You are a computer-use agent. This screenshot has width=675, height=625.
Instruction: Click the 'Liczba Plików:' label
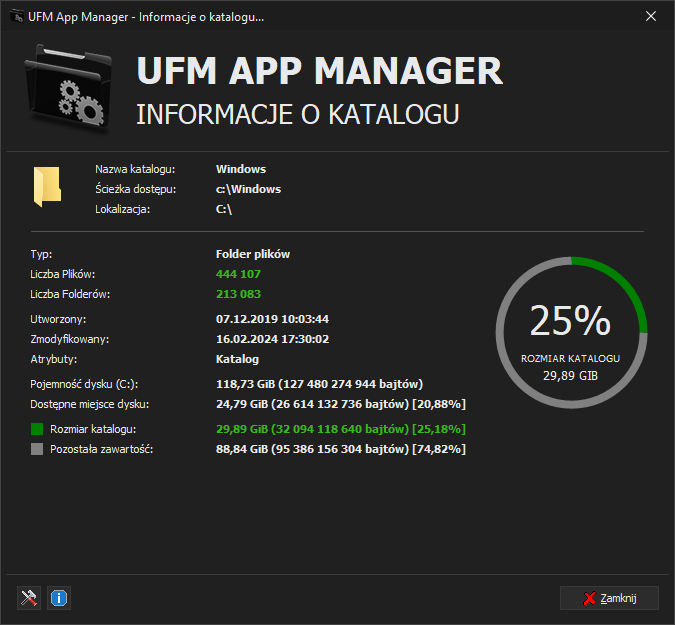(x=62, y=274)
